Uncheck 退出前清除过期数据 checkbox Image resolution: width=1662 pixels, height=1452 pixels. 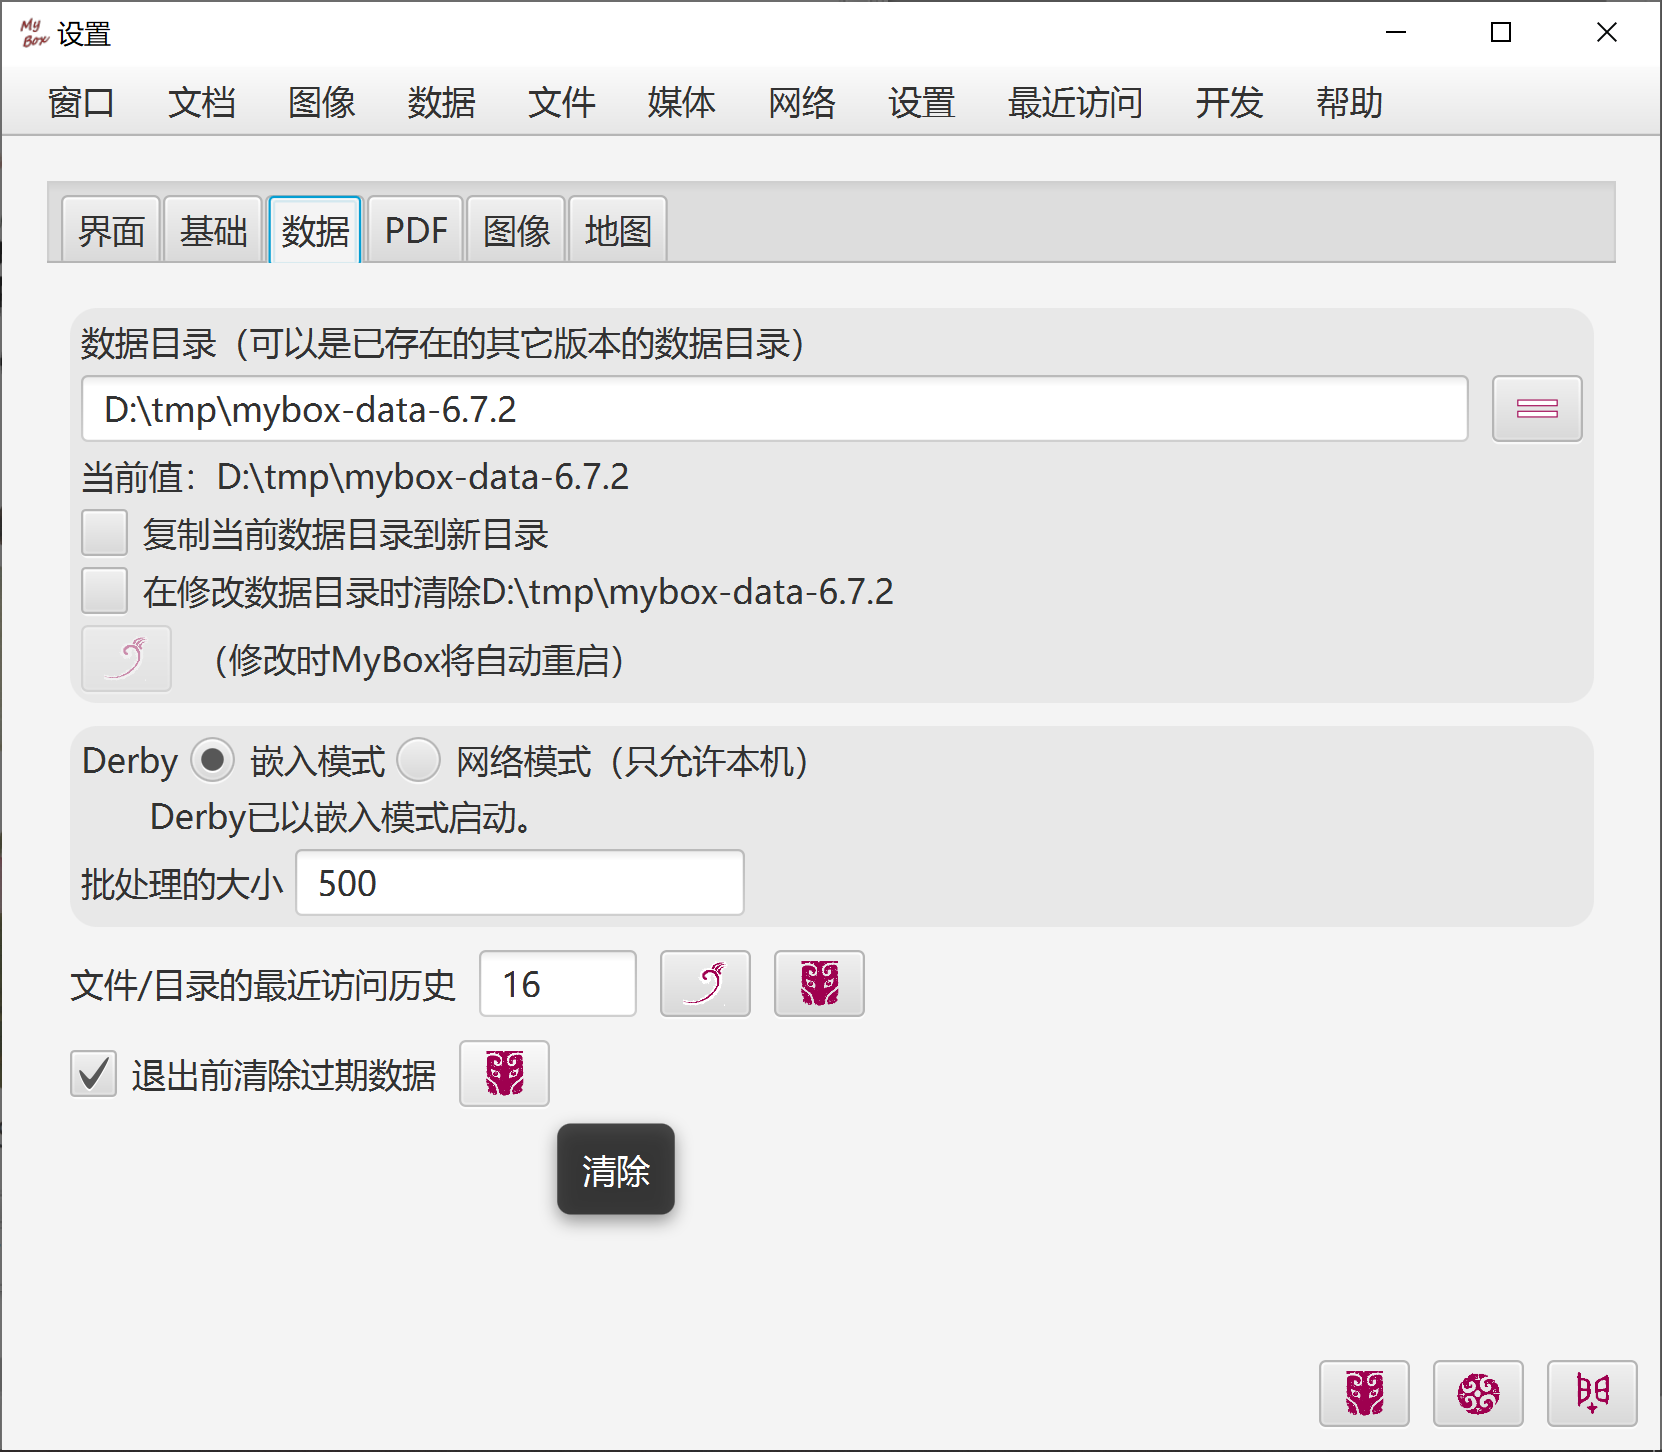pyautogui.click(x=93, y=1074)
